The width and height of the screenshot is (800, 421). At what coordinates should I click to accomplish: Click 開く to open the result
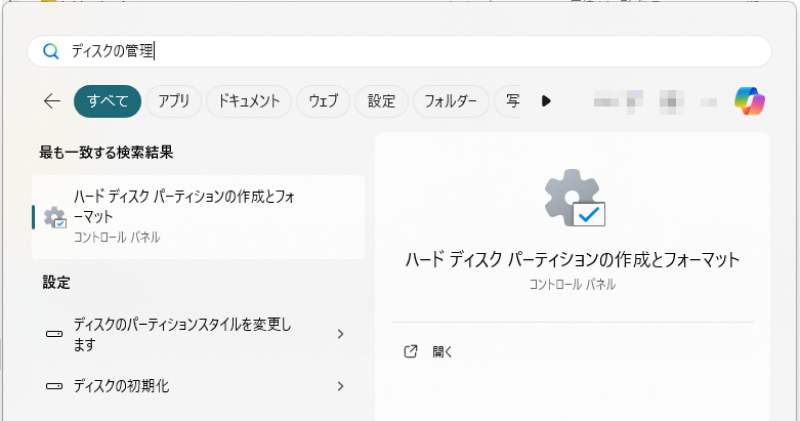(x=442, y=352)
